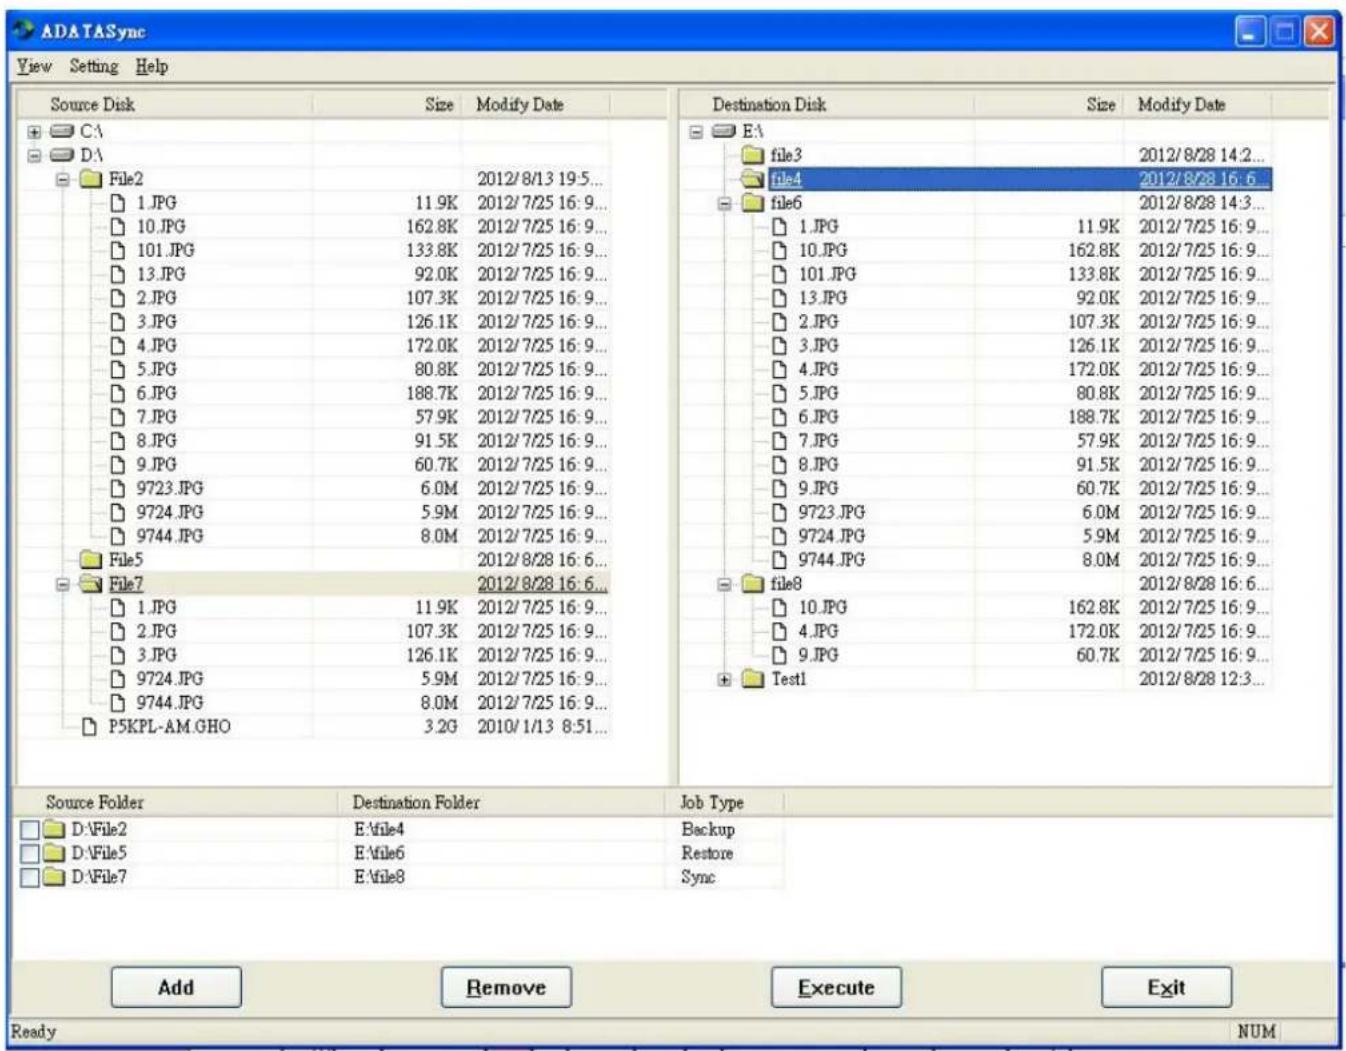Click the Remove button
1346x1051 pixels.
click(506, 987)
